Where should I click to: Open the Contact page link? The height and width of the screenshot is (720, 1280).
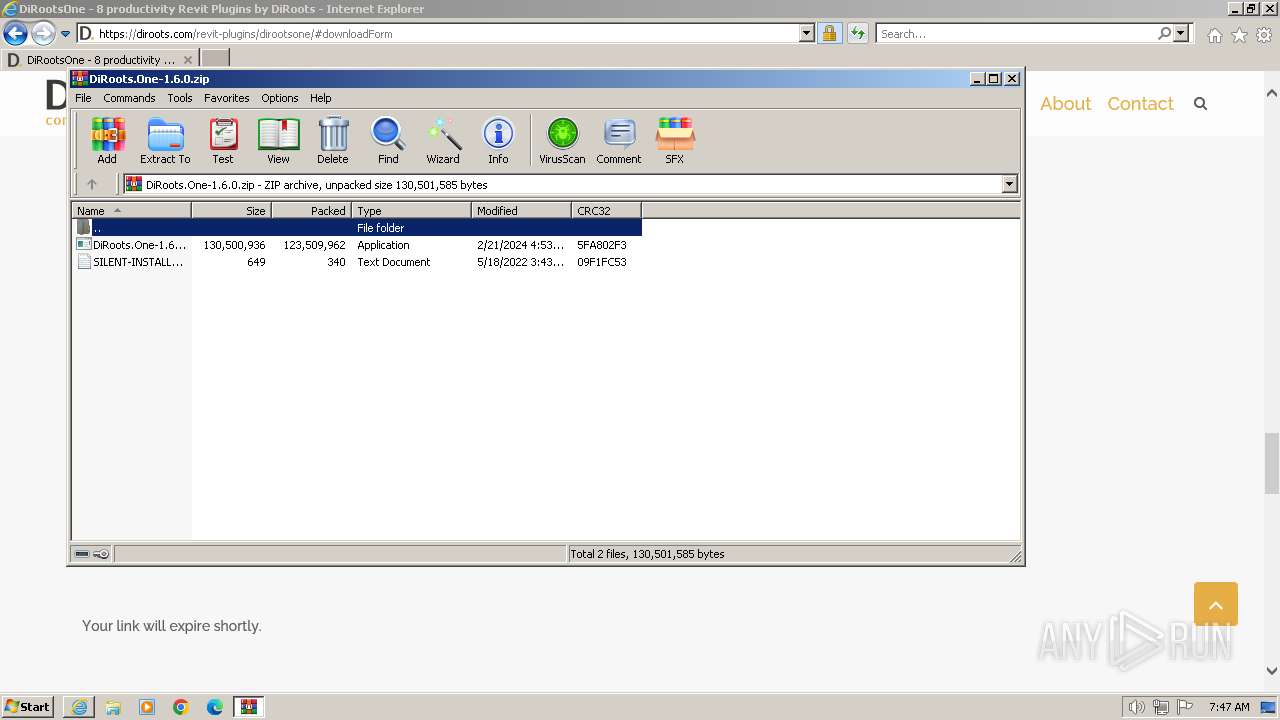pos(1140,103)
